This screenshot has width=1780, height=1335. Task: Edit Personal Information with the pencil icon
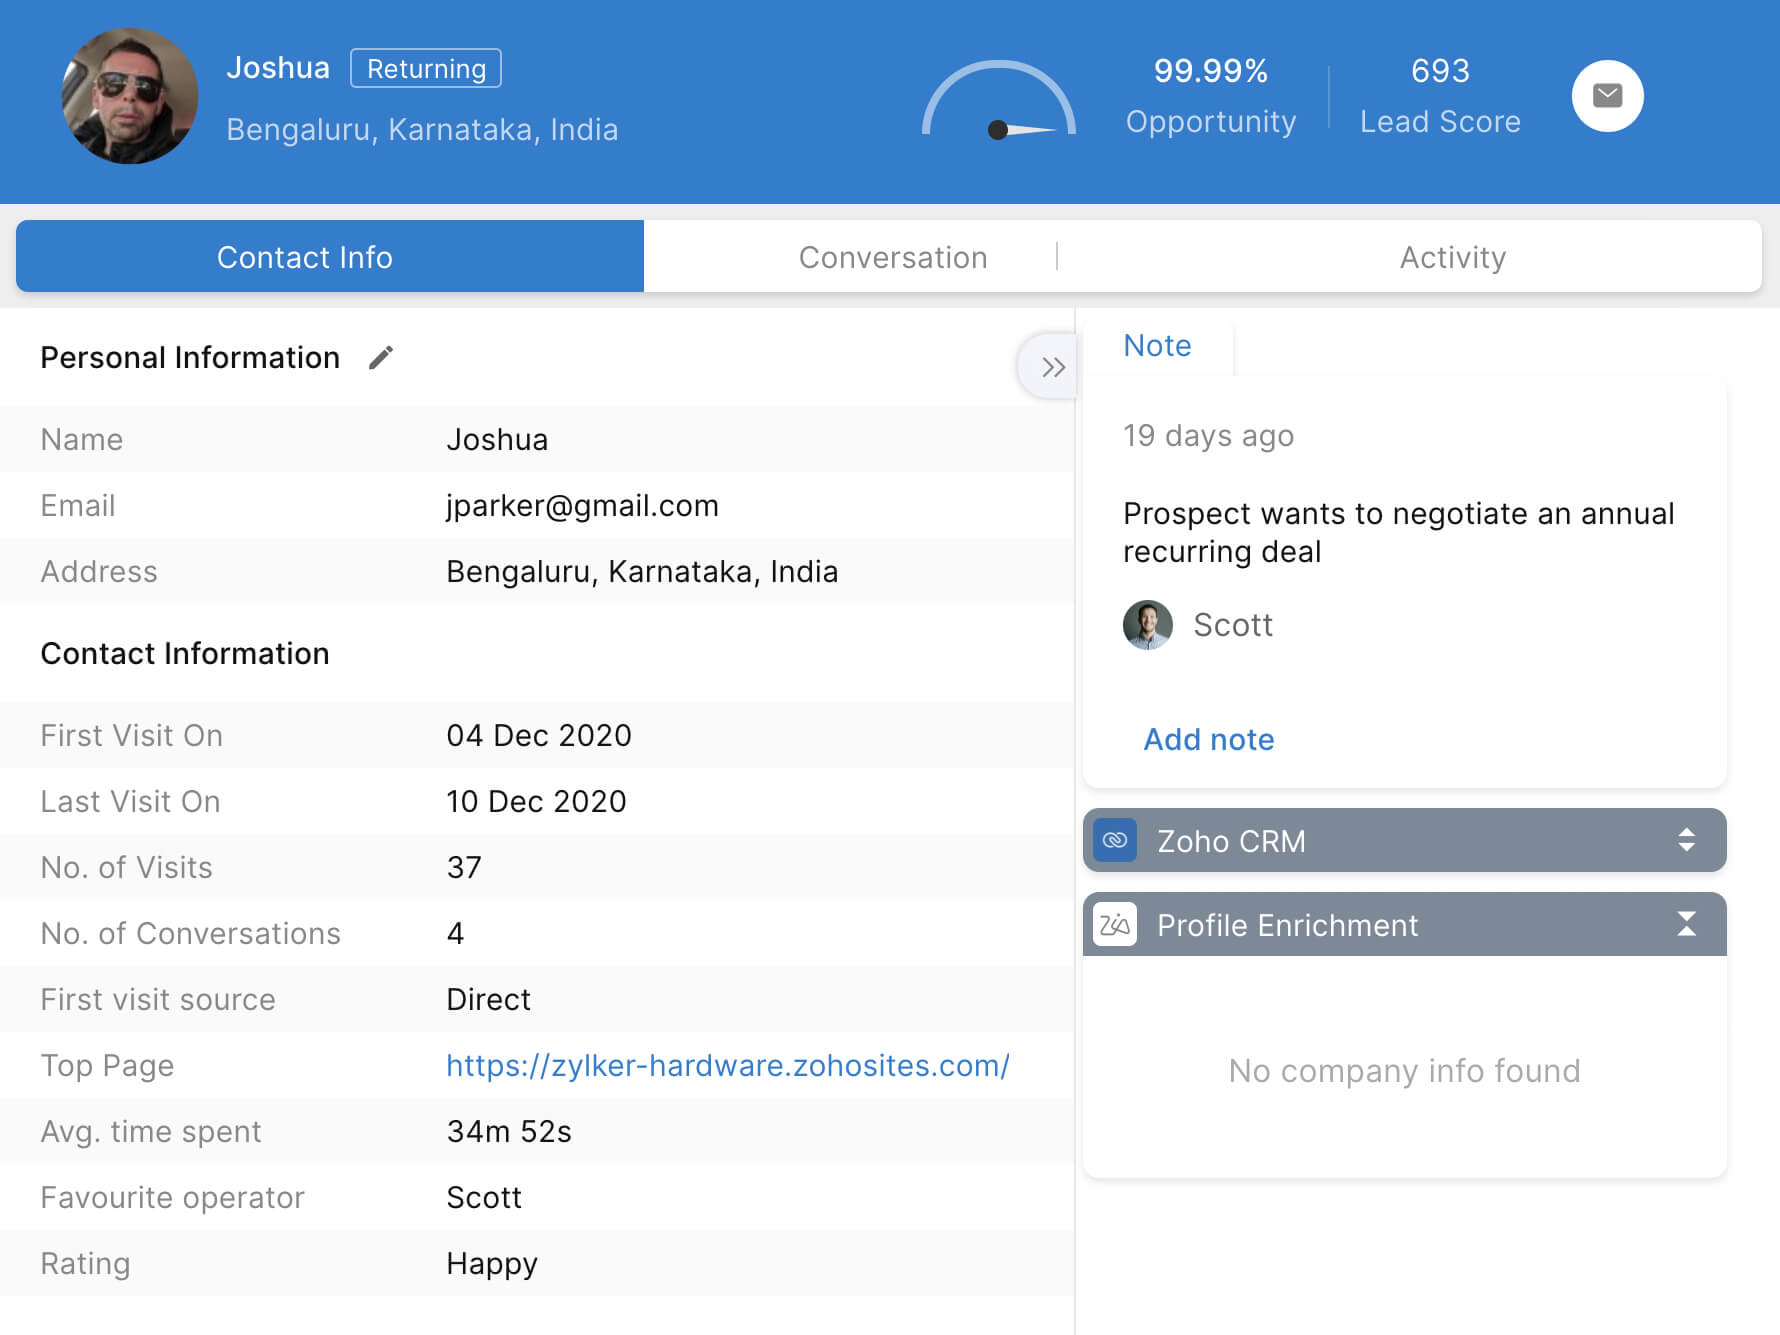tap(381, 358)
